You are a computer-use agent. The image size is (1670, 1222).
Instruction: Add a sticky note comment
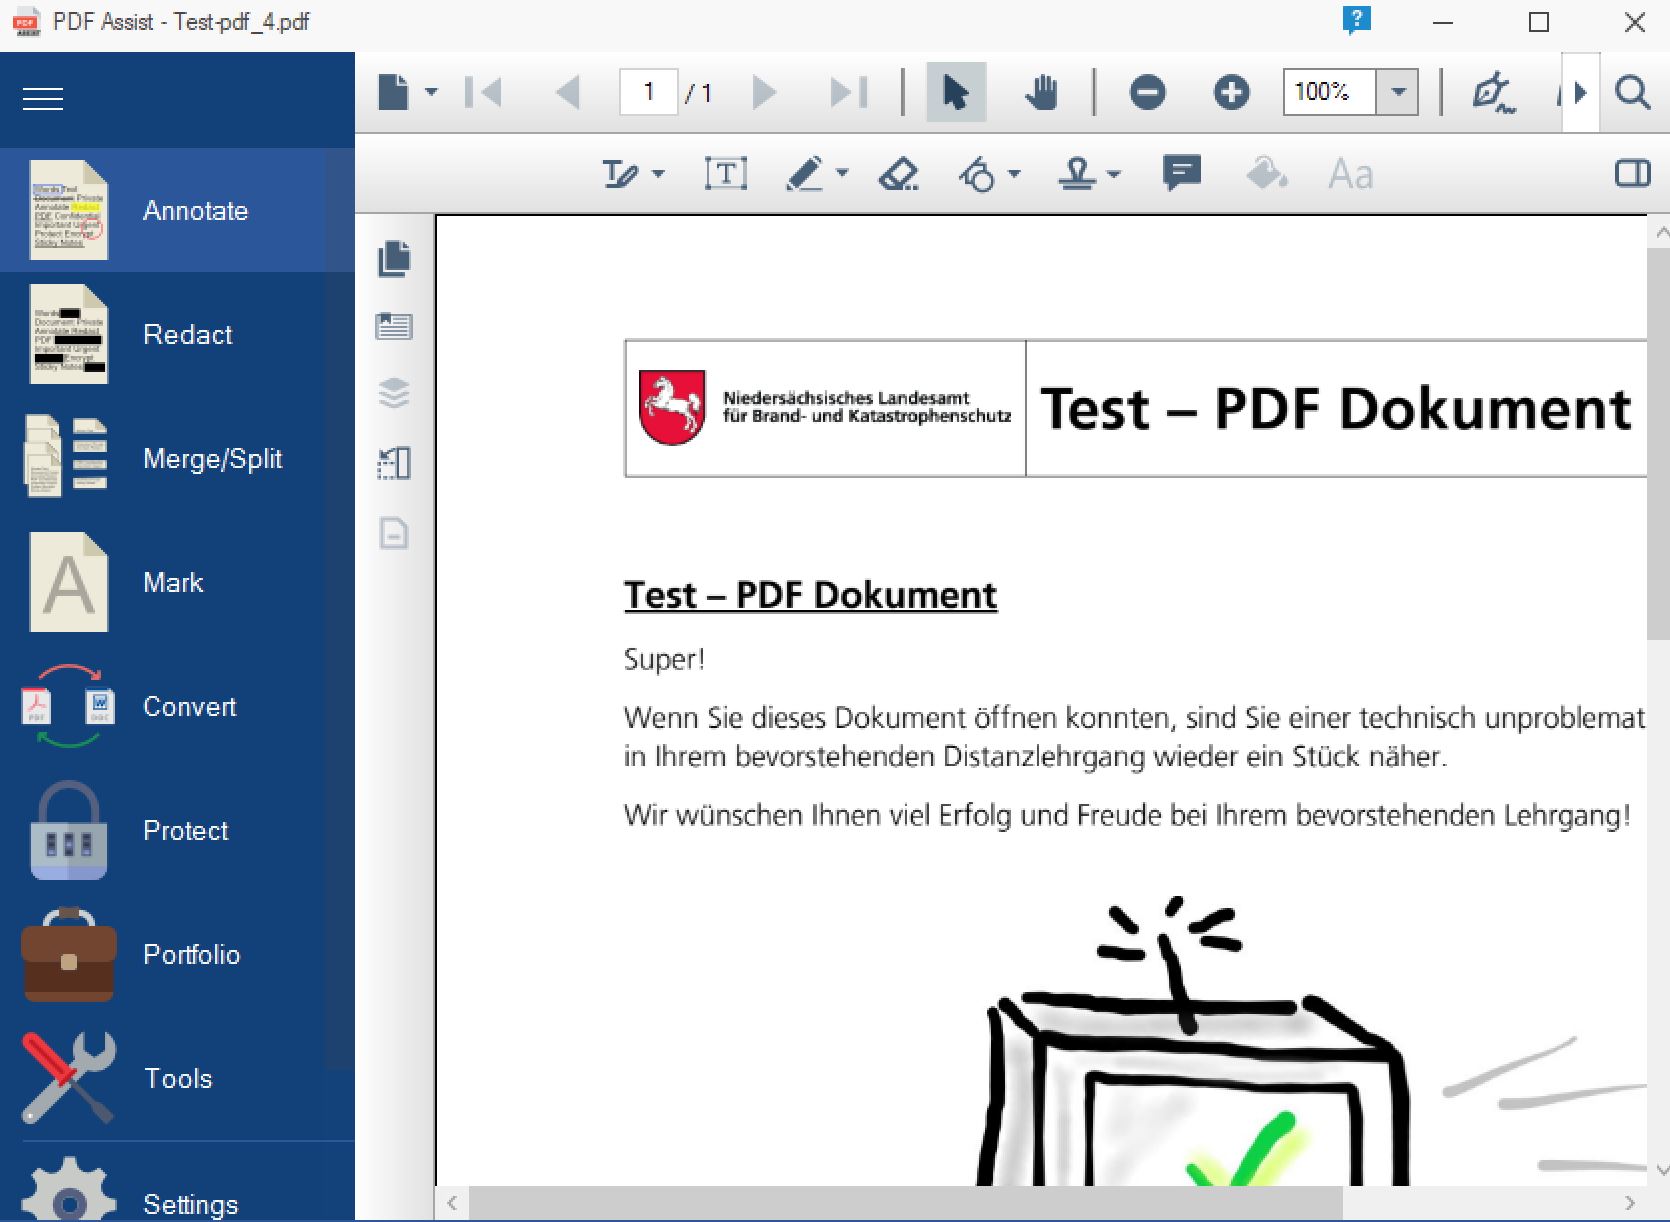point(1182,173)
